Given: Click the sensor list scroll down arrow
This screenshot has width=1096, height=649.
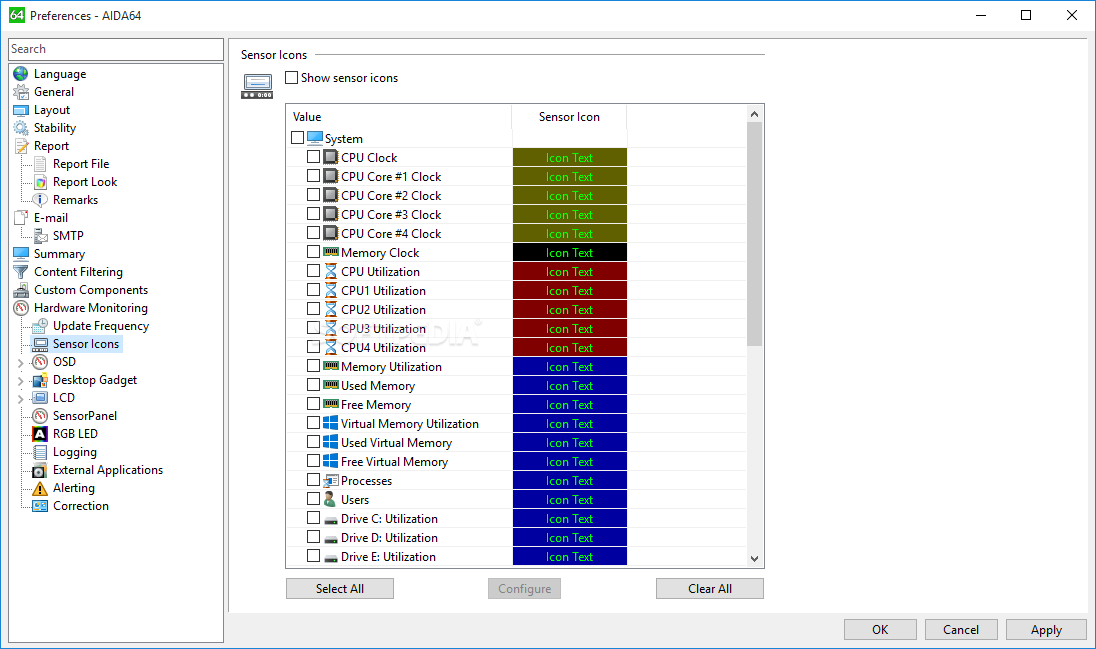Looking at the screenshot, I should pyautogui.click(x=754, y=558).
